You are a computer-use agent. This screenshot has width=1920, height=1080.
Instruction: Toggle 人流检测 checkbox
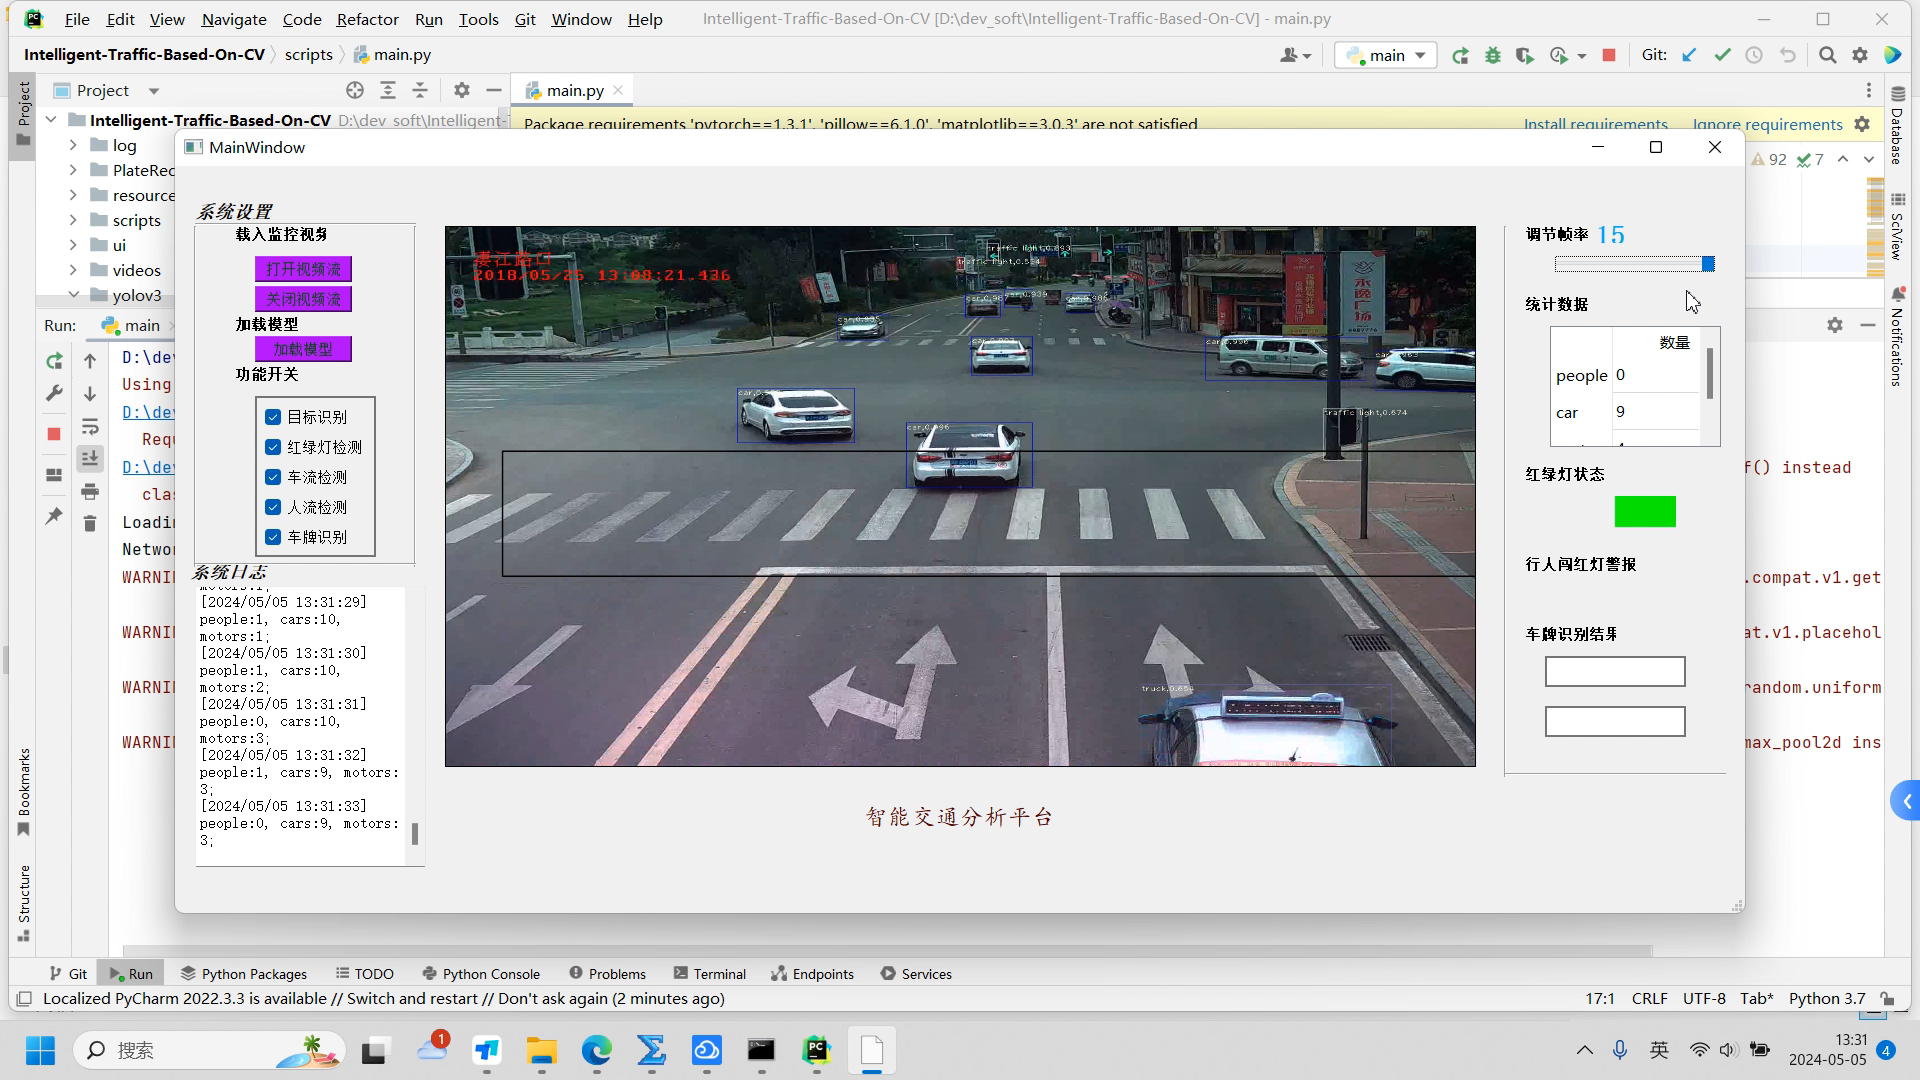coord(273,507)
